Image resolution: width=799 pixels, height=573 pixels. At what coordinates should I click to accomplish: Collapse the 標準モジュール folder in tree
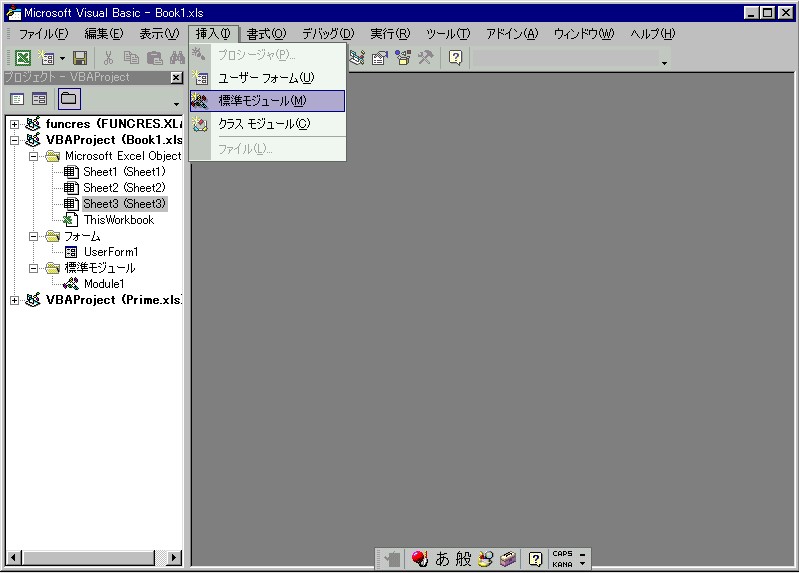[x=33, y=268]
